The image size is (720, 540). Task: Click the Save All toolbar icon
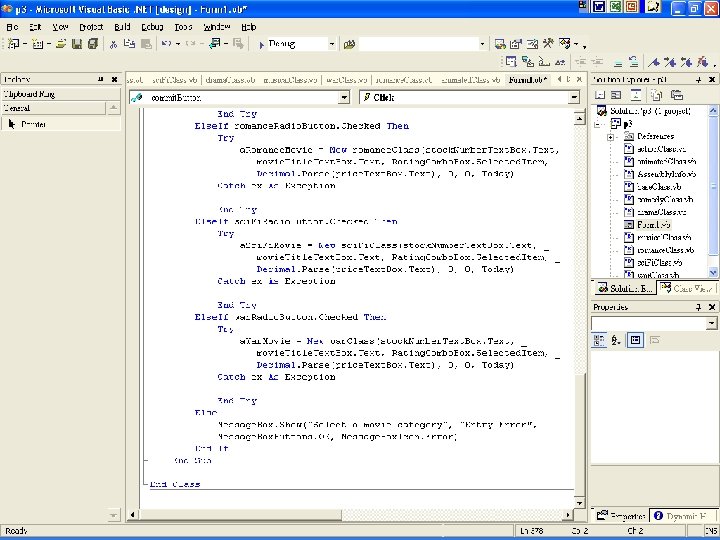coord(93,44)
